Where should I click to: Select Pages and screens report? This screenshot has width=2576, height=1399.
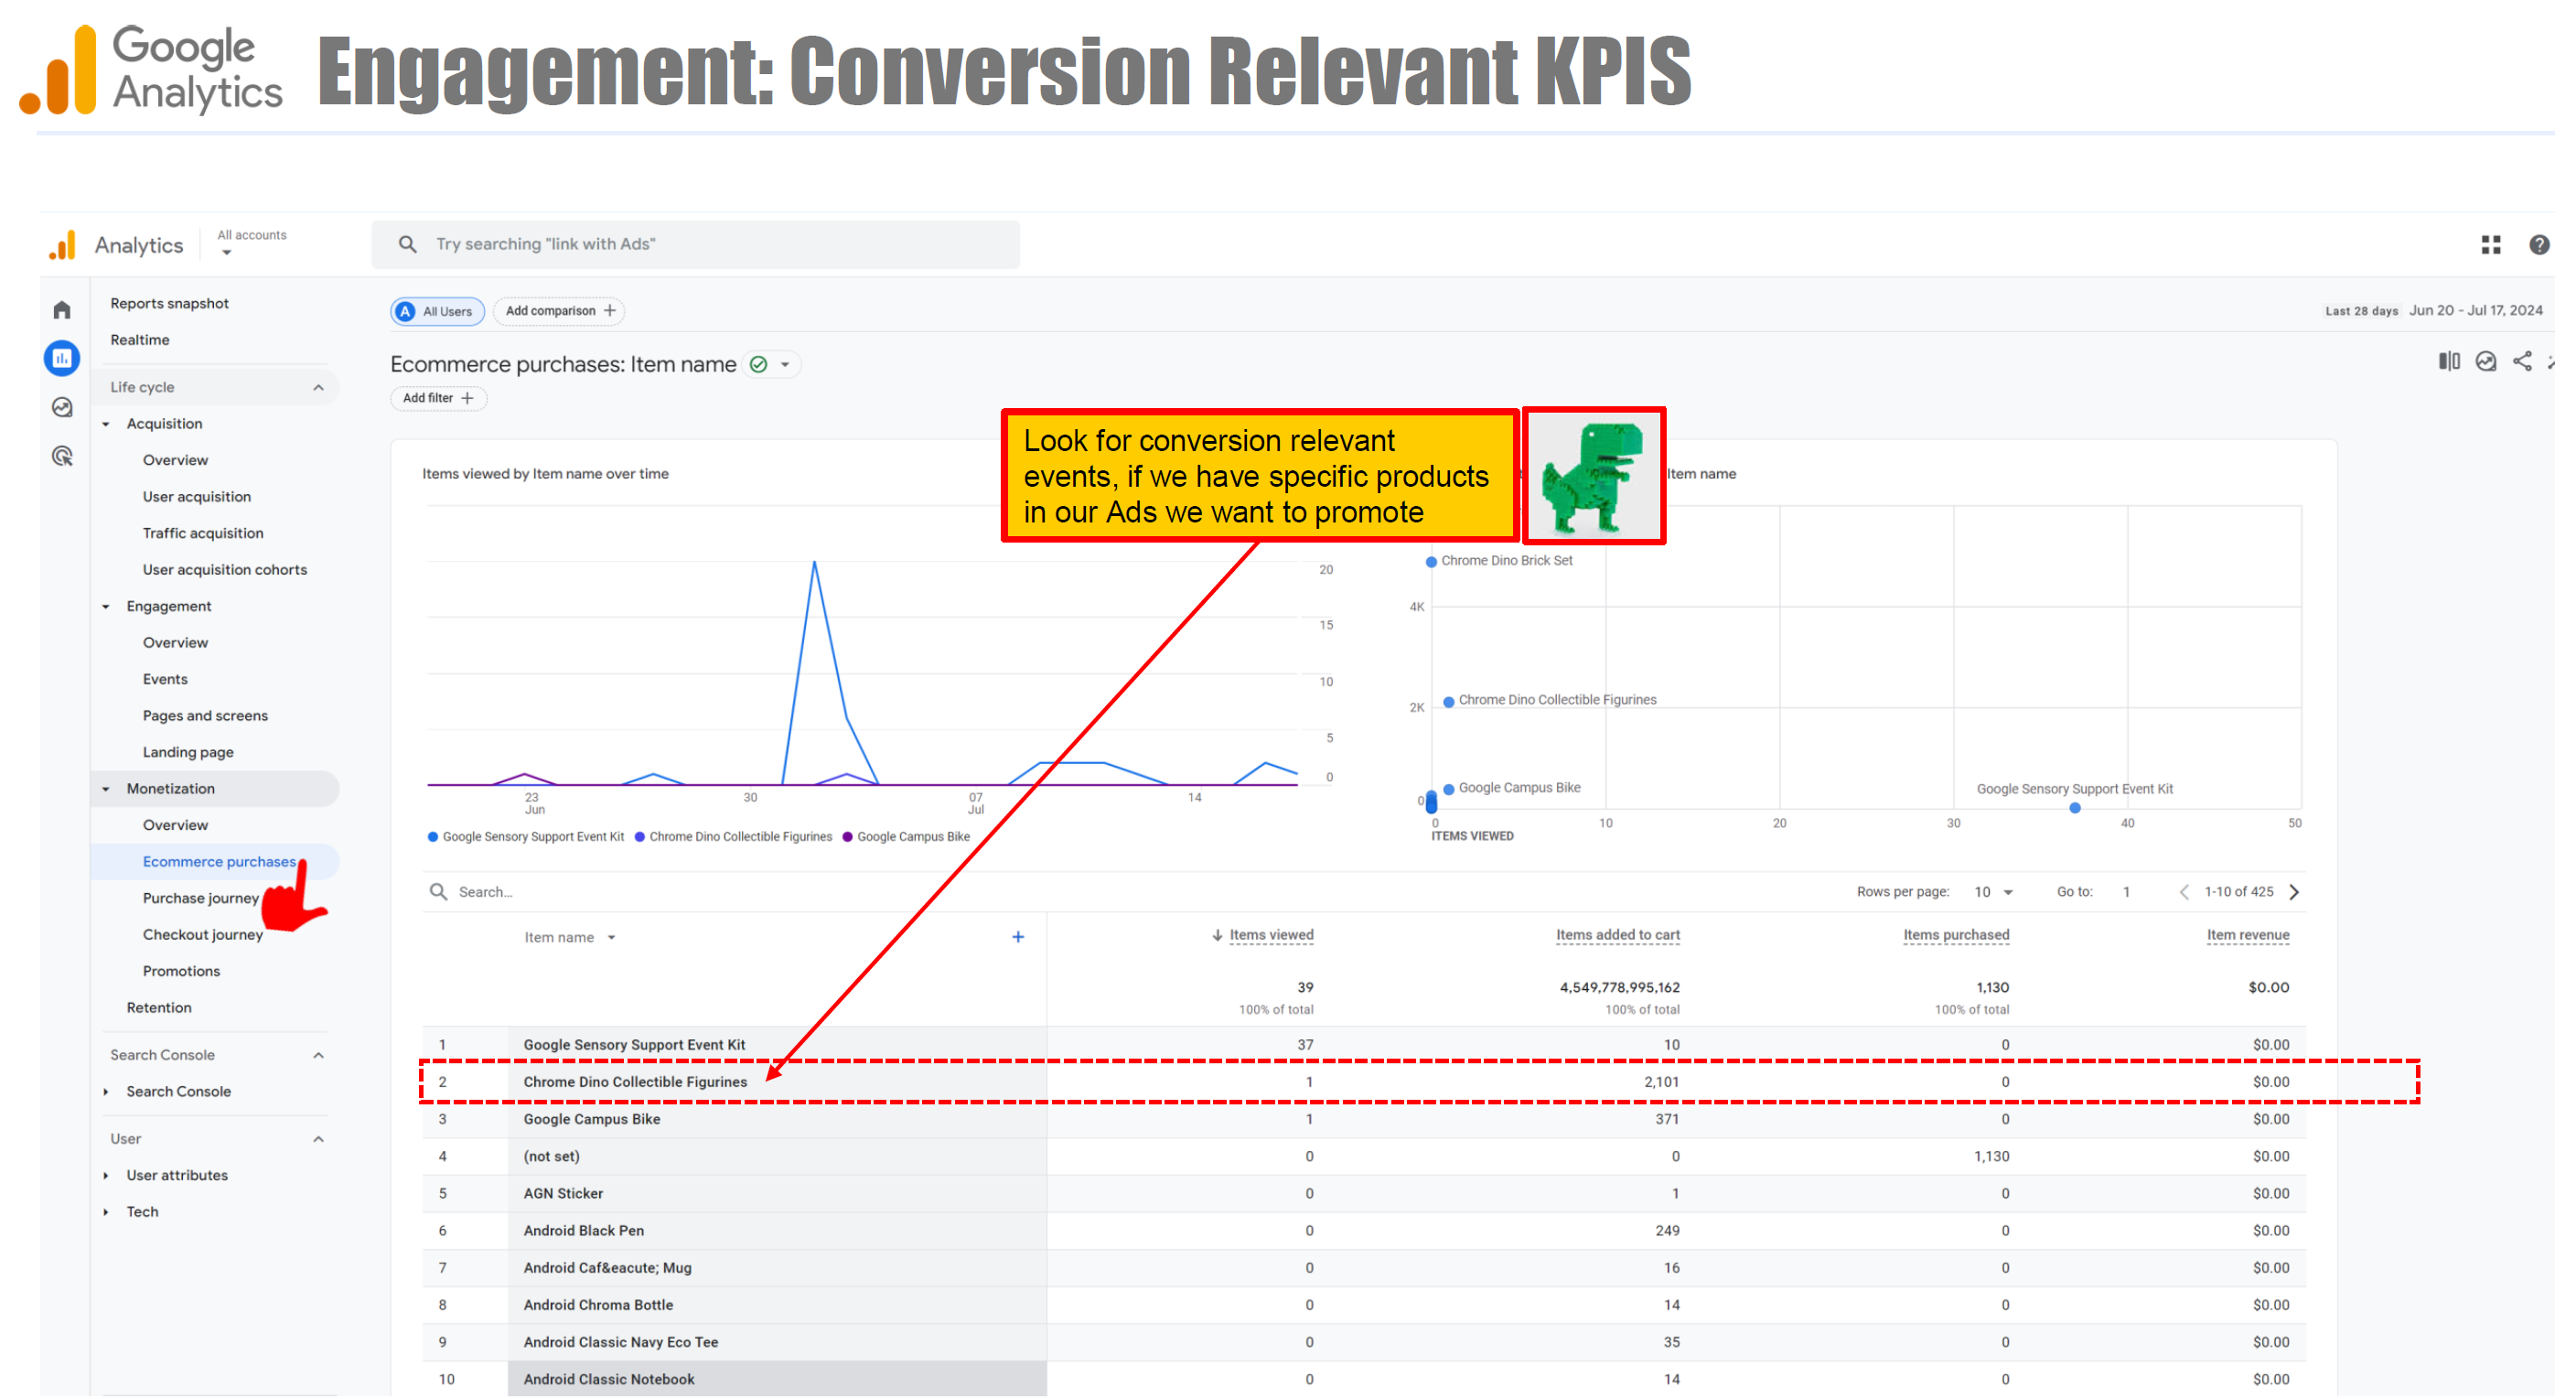[x=205, y=716]
